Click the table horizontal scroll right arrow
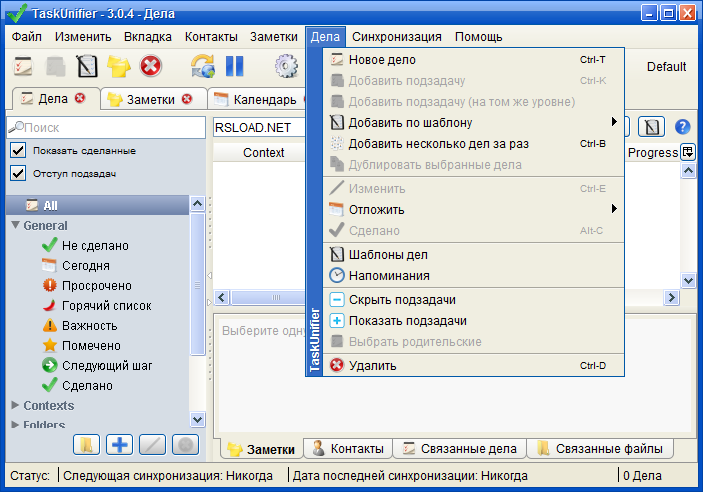The image size is (703, 492). (x=671, y=297)
